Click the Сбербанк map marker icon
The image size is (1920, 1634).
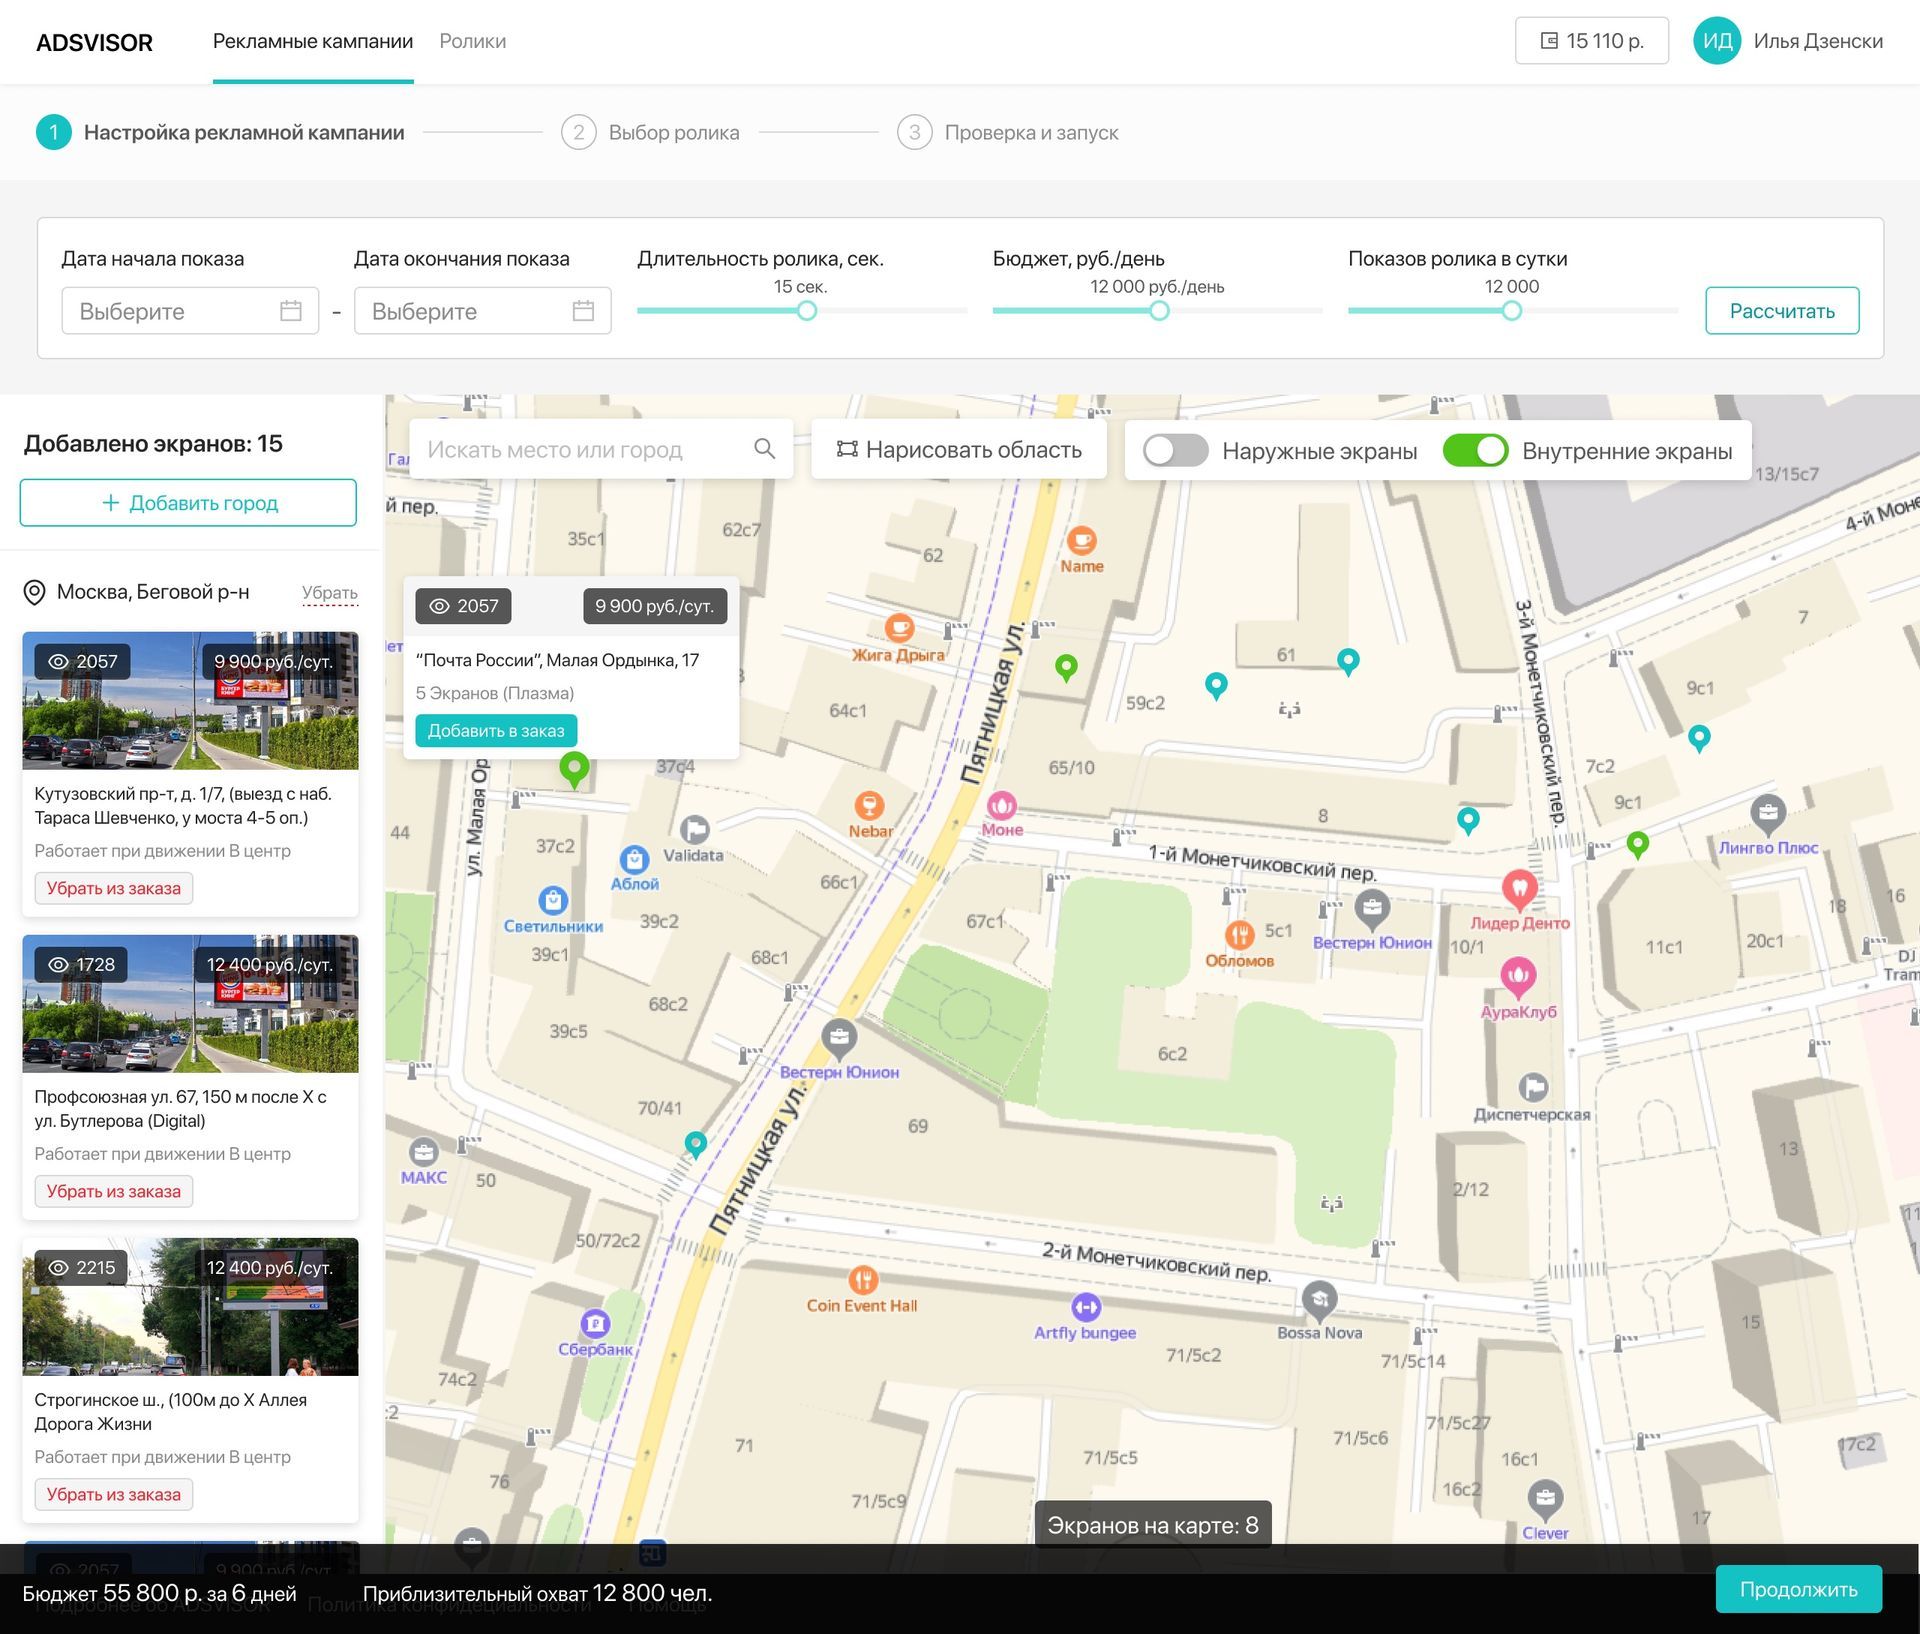595,1324
